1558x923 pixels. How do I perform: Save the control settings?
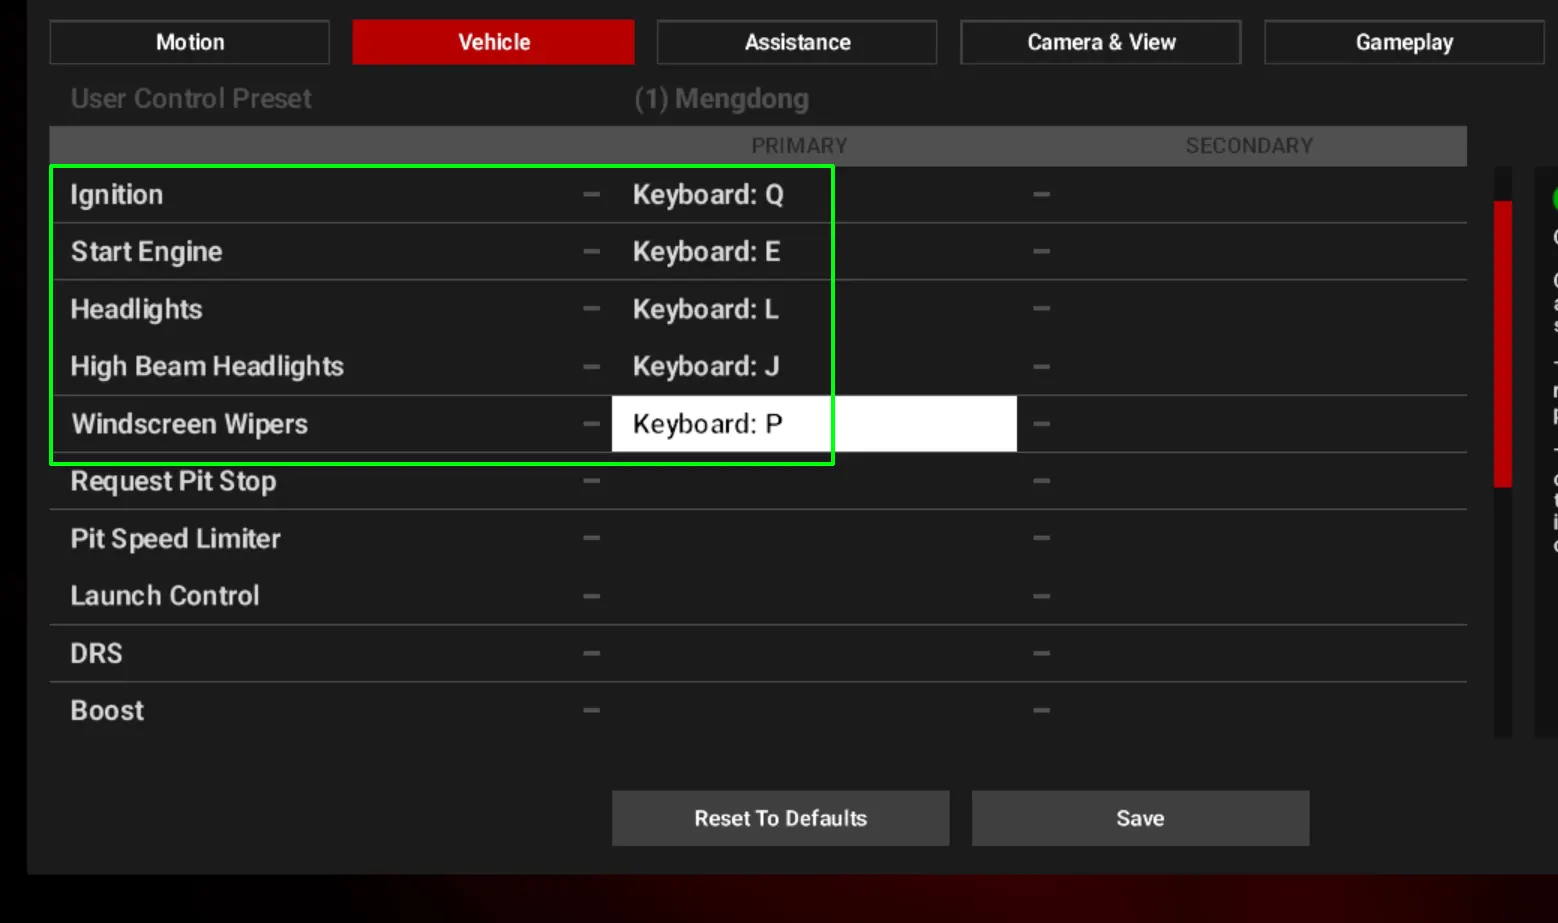[x=1140, y=818]
